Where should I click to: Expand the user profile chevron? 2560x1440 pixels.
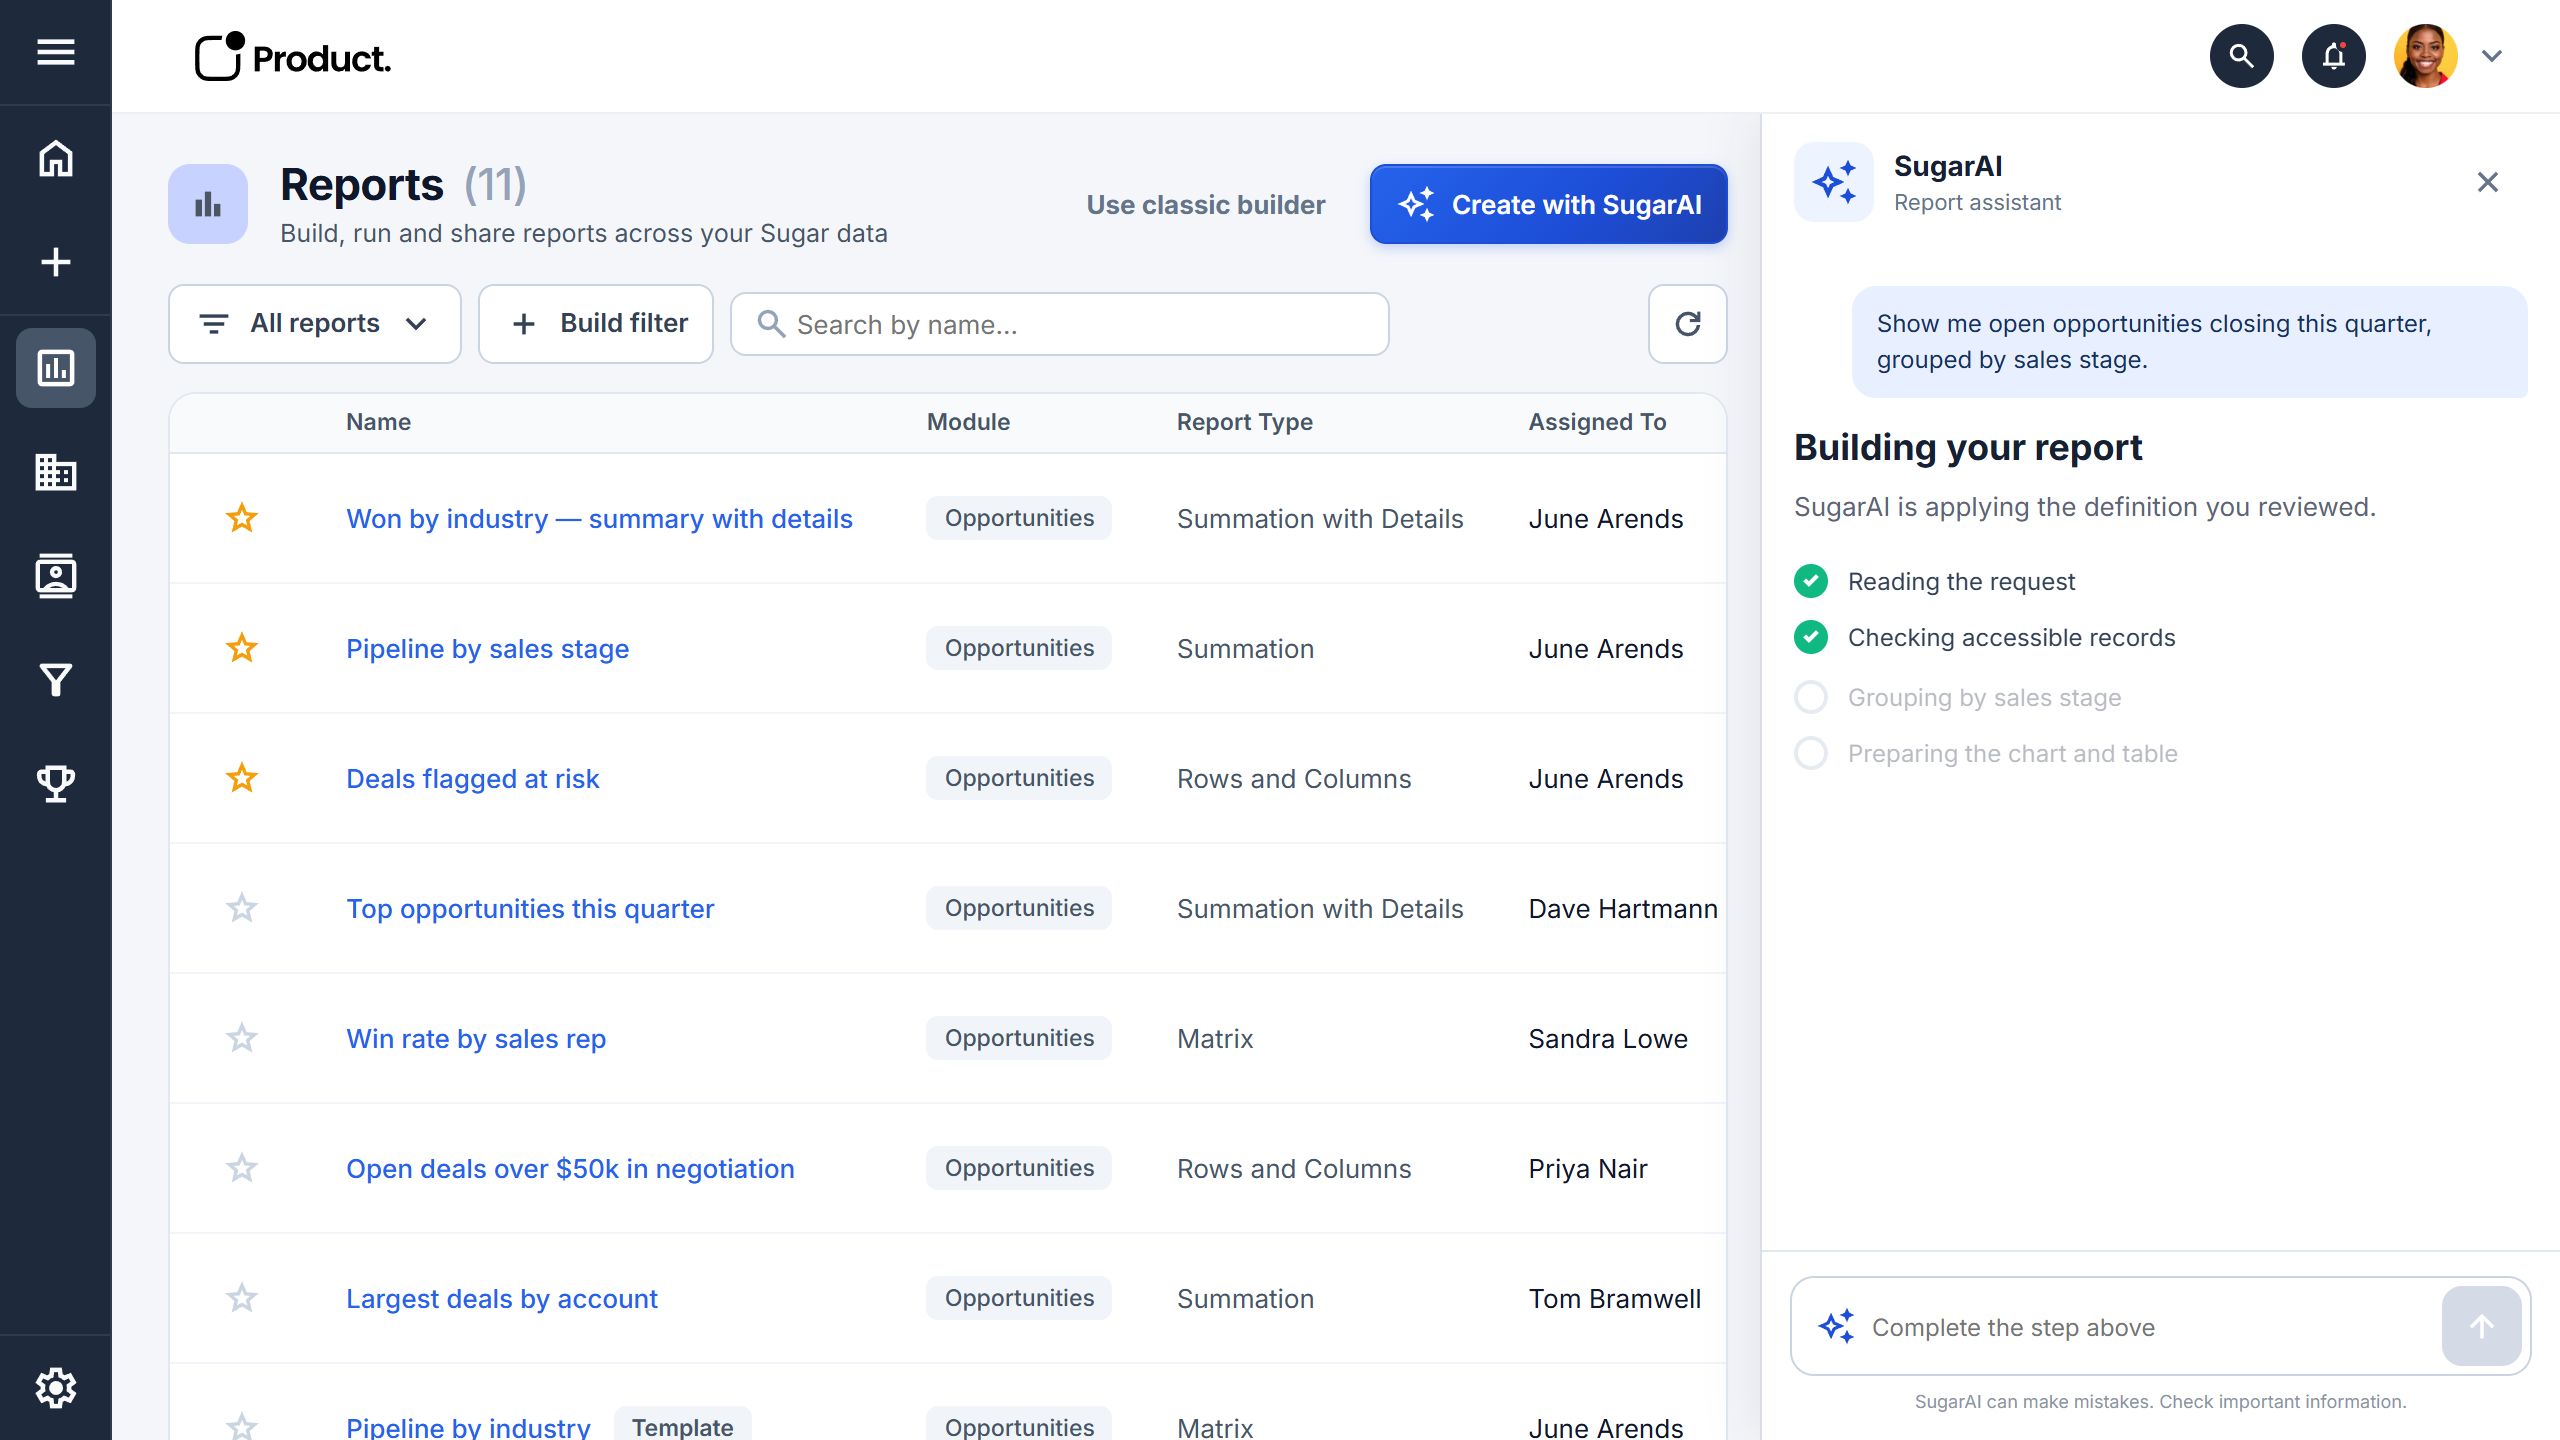2492,56
